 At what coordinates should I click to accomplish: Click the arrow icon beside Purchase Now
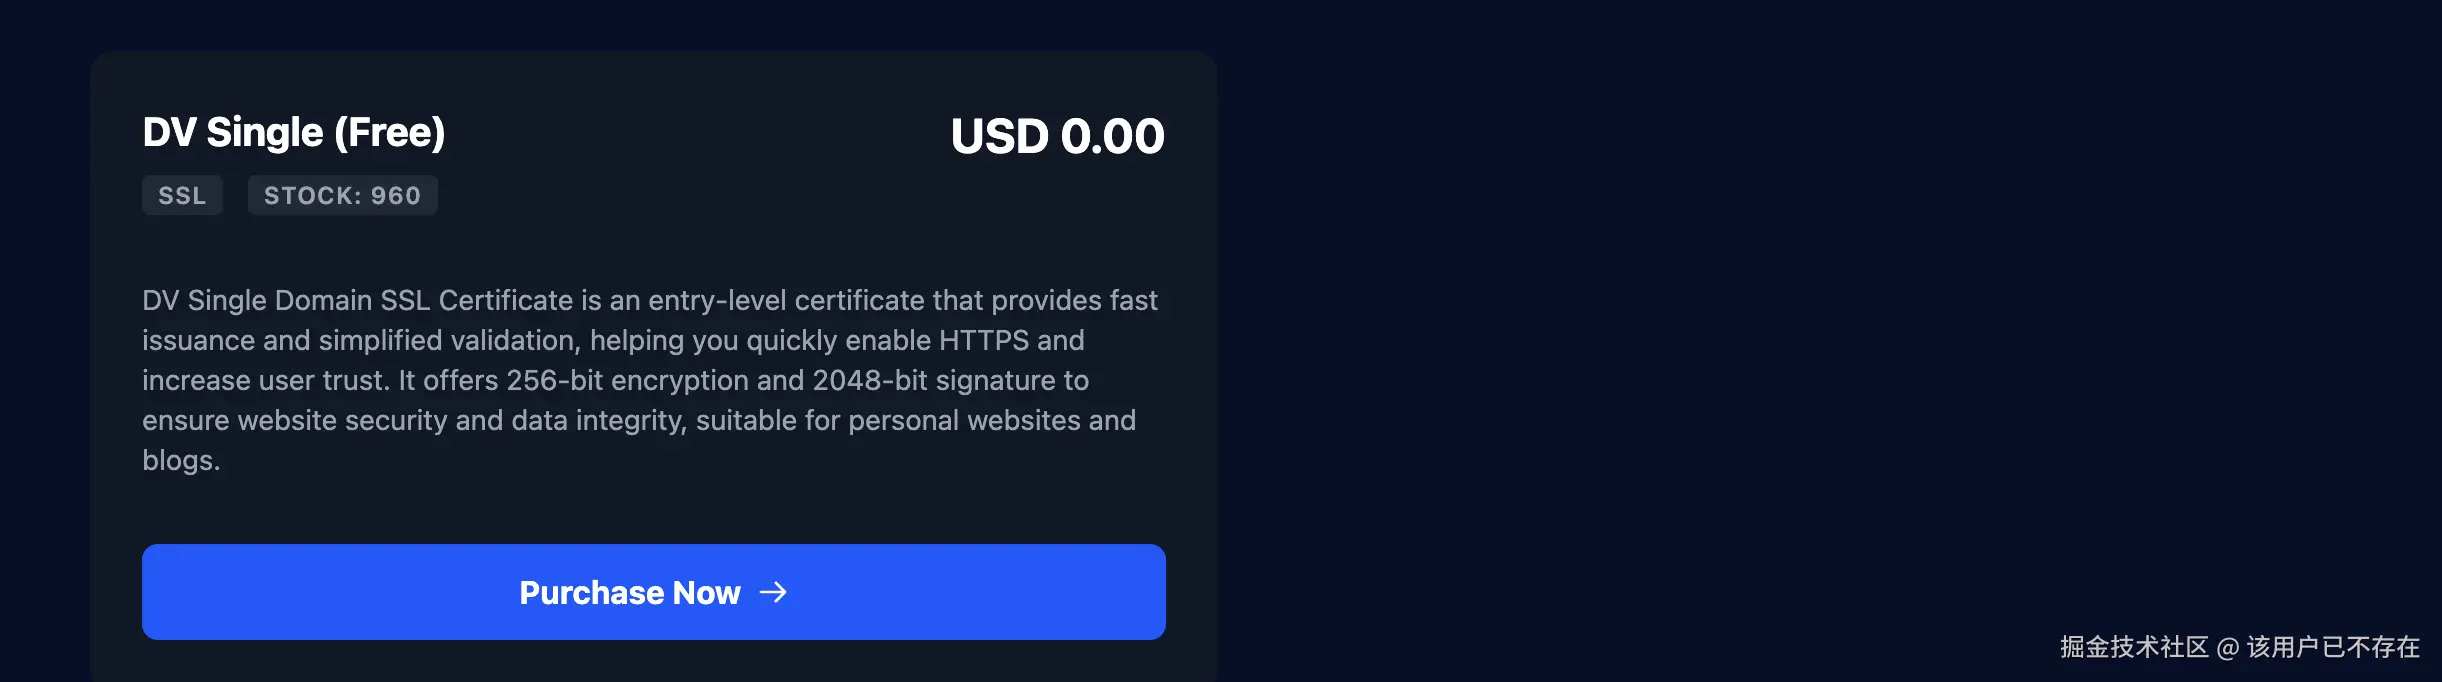(x=773, y=592)
